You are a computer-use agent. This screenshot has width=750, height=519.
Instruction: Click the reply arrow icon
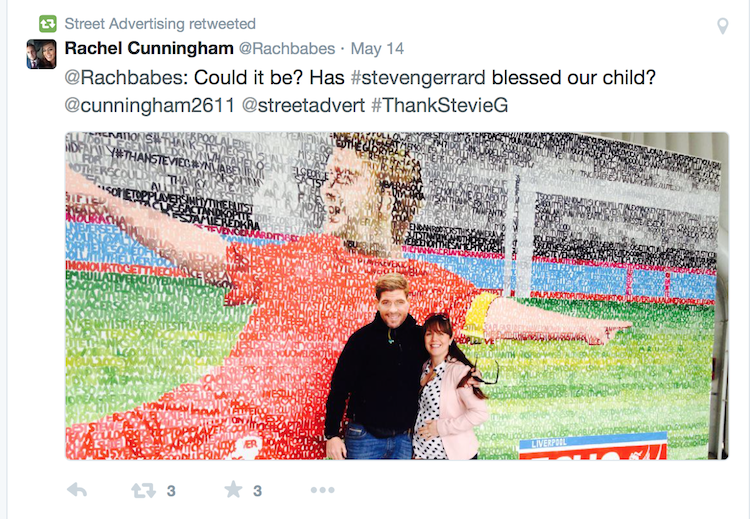pyautogui.click(x=77, y=490)
